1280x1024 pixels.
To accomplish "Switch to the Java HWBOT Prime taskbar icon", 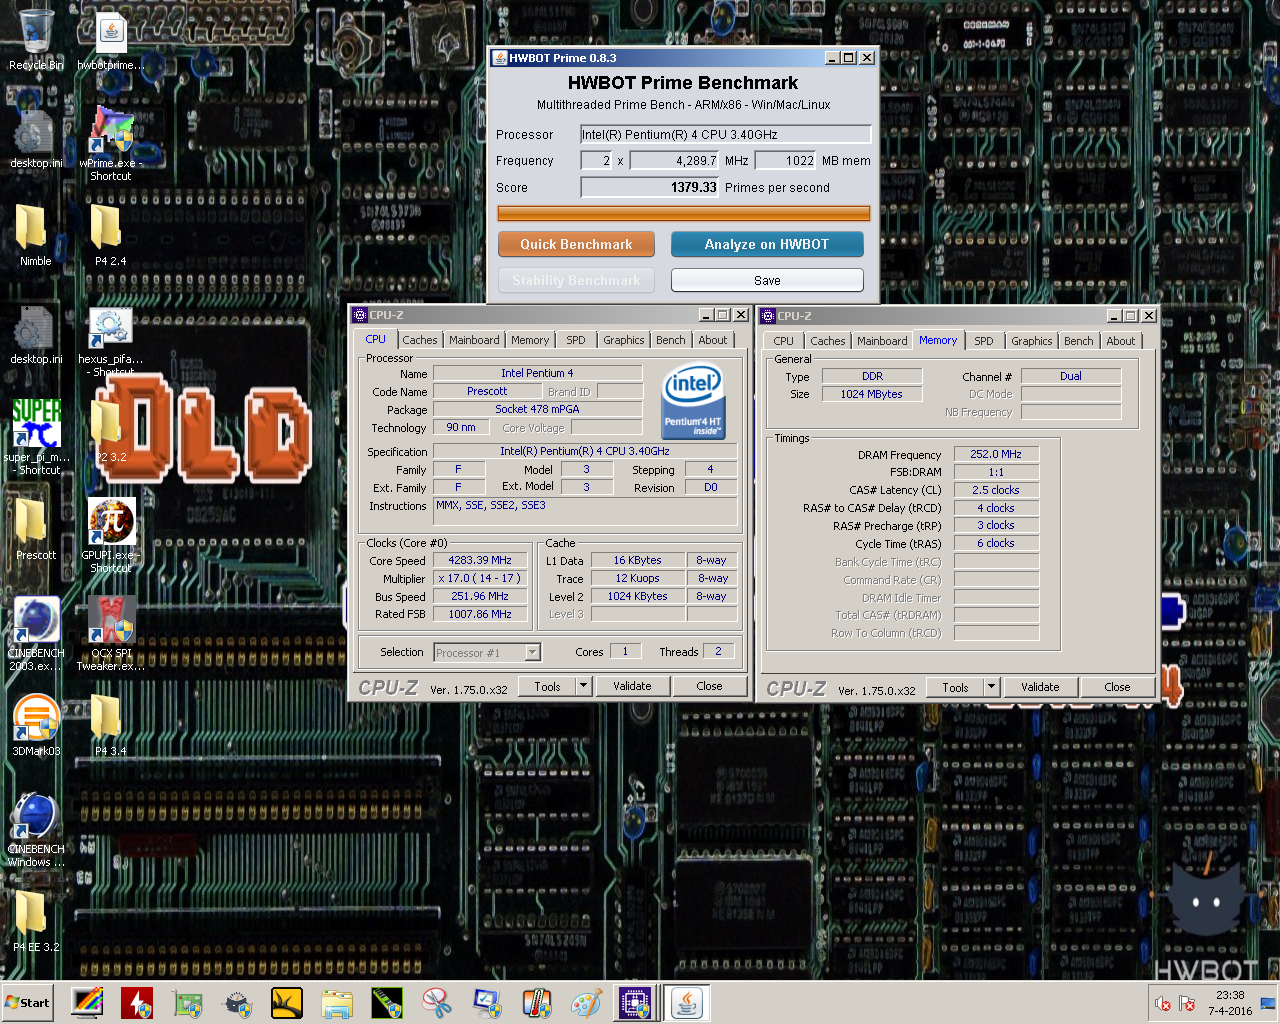I will (x=687, y=1003).
